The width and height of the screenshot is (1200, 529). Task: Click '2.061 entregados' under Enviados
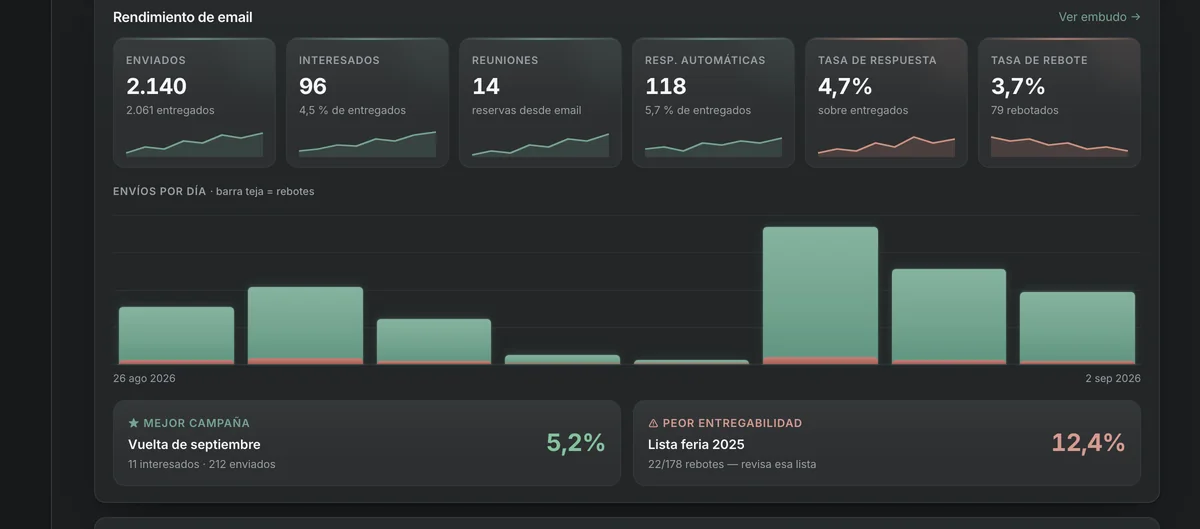(170, 110)
